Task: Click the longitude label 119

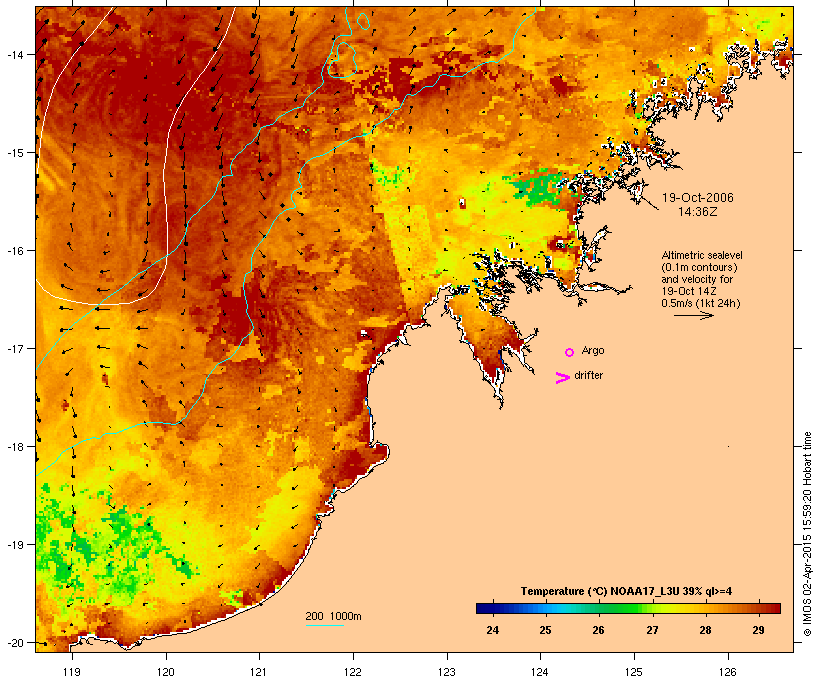Action: click(72, 672)
